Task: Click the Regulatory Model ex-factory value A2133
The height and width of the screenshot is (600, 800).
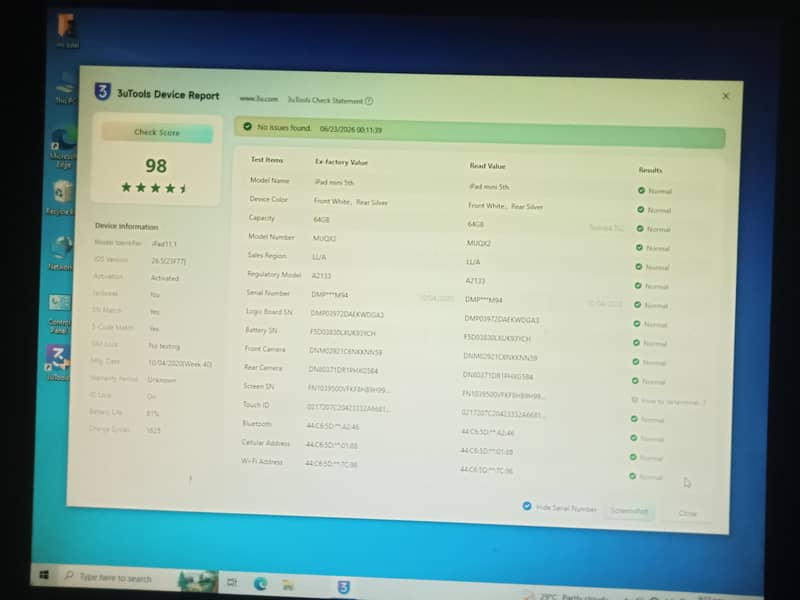Action: tap(321, 276)
